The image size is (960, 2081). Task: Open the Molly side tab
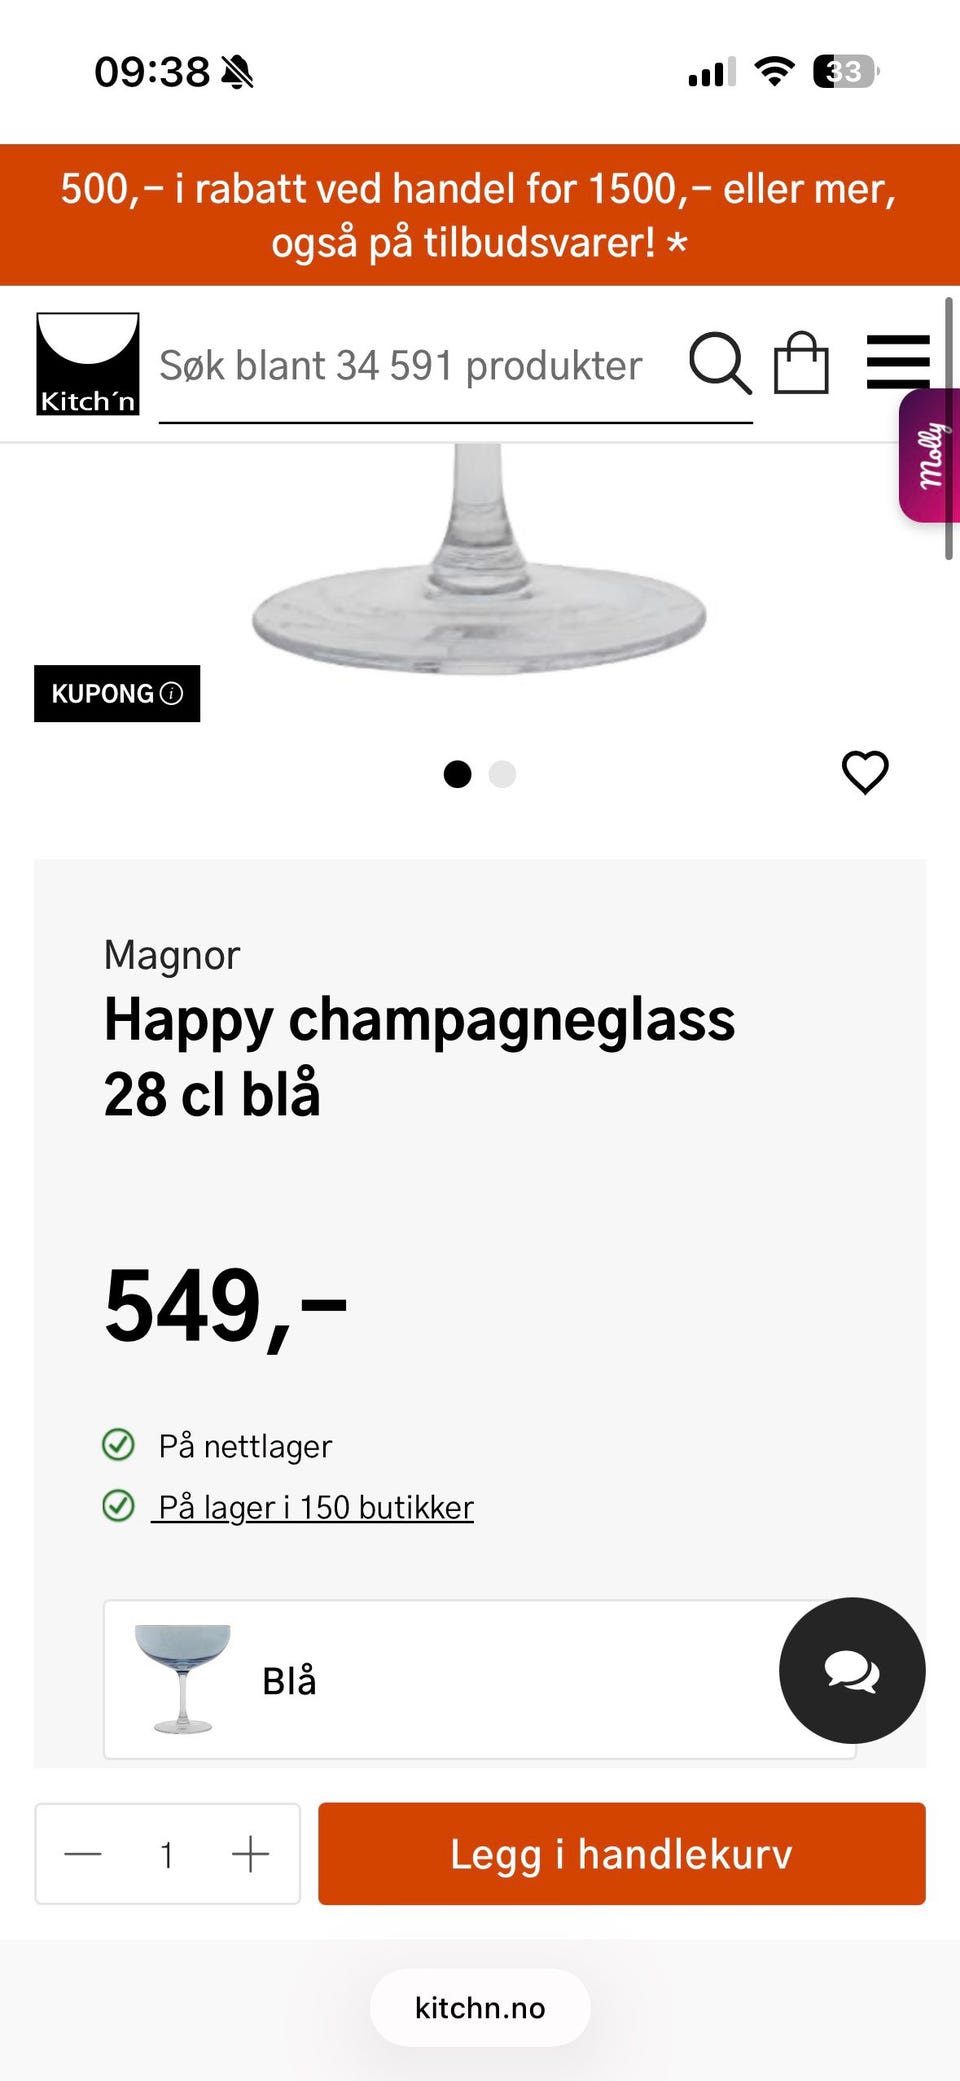click(x=930, y=456)
